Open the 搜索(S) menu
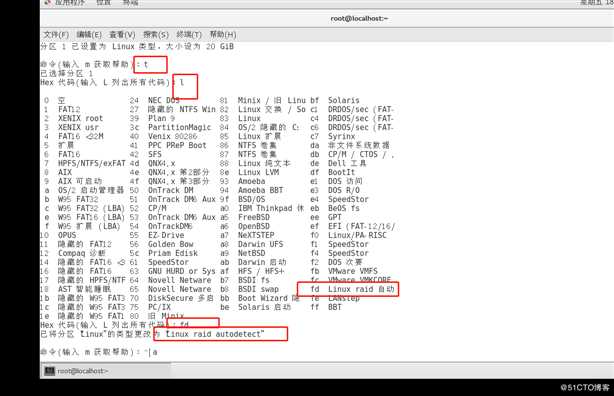The image size is (614, 396). pyautogui.click(x=156, y=34)
